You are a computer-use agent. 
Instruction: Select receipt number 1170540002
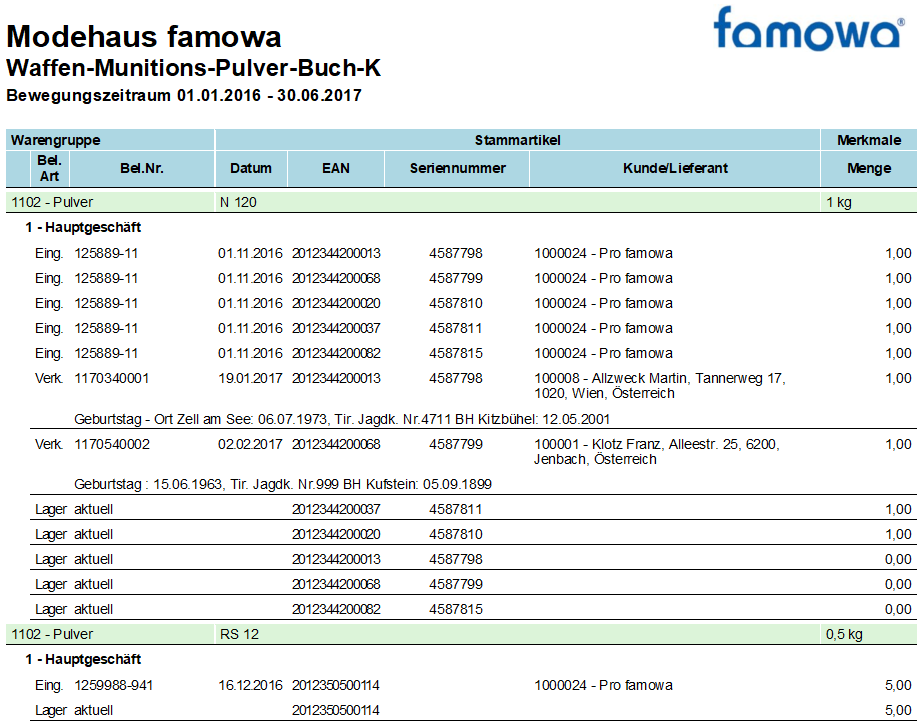click(112, 445)
